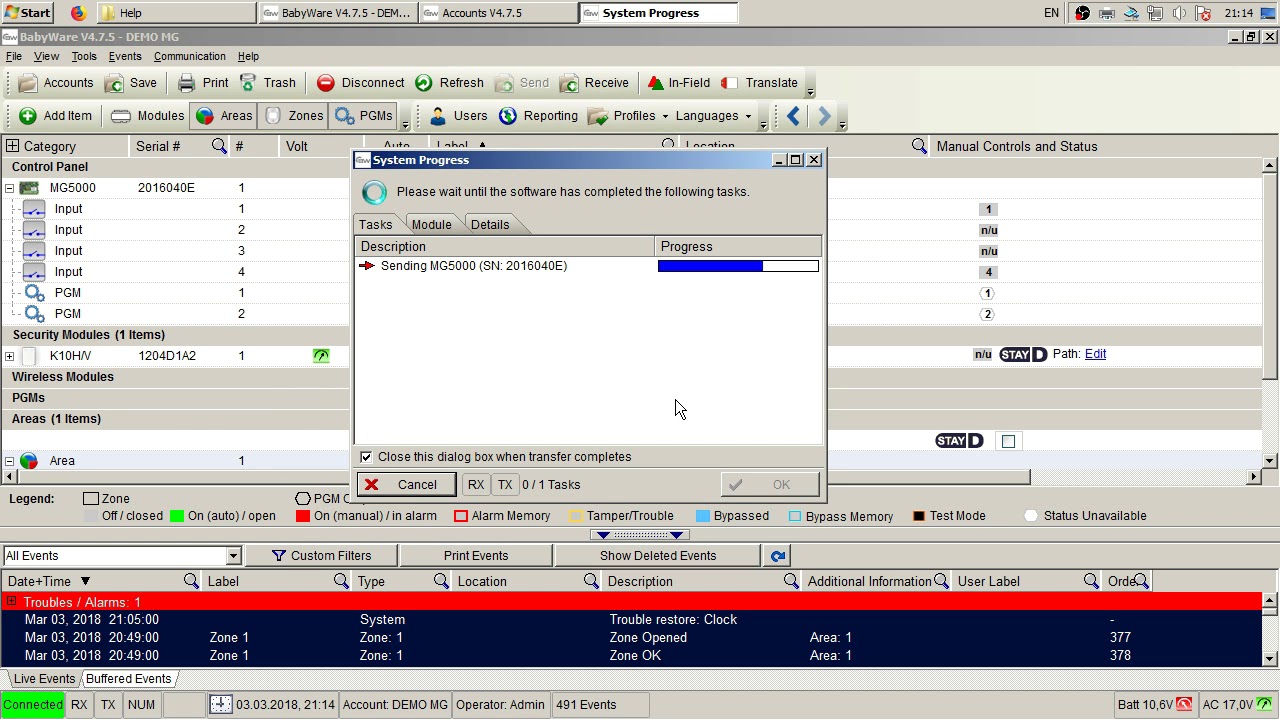Viewport: 1280px width, 720px height.
Task: Toggle 'Close this dialog box when transfer completes'
Action: (366, 457)
